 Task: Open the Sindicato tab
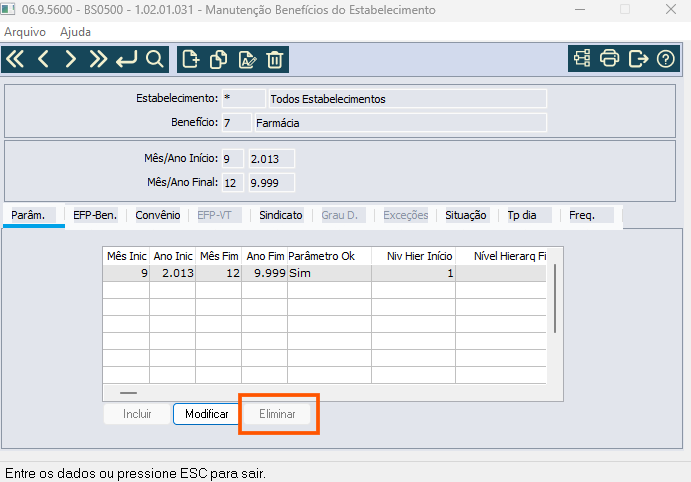coord(281,215)
